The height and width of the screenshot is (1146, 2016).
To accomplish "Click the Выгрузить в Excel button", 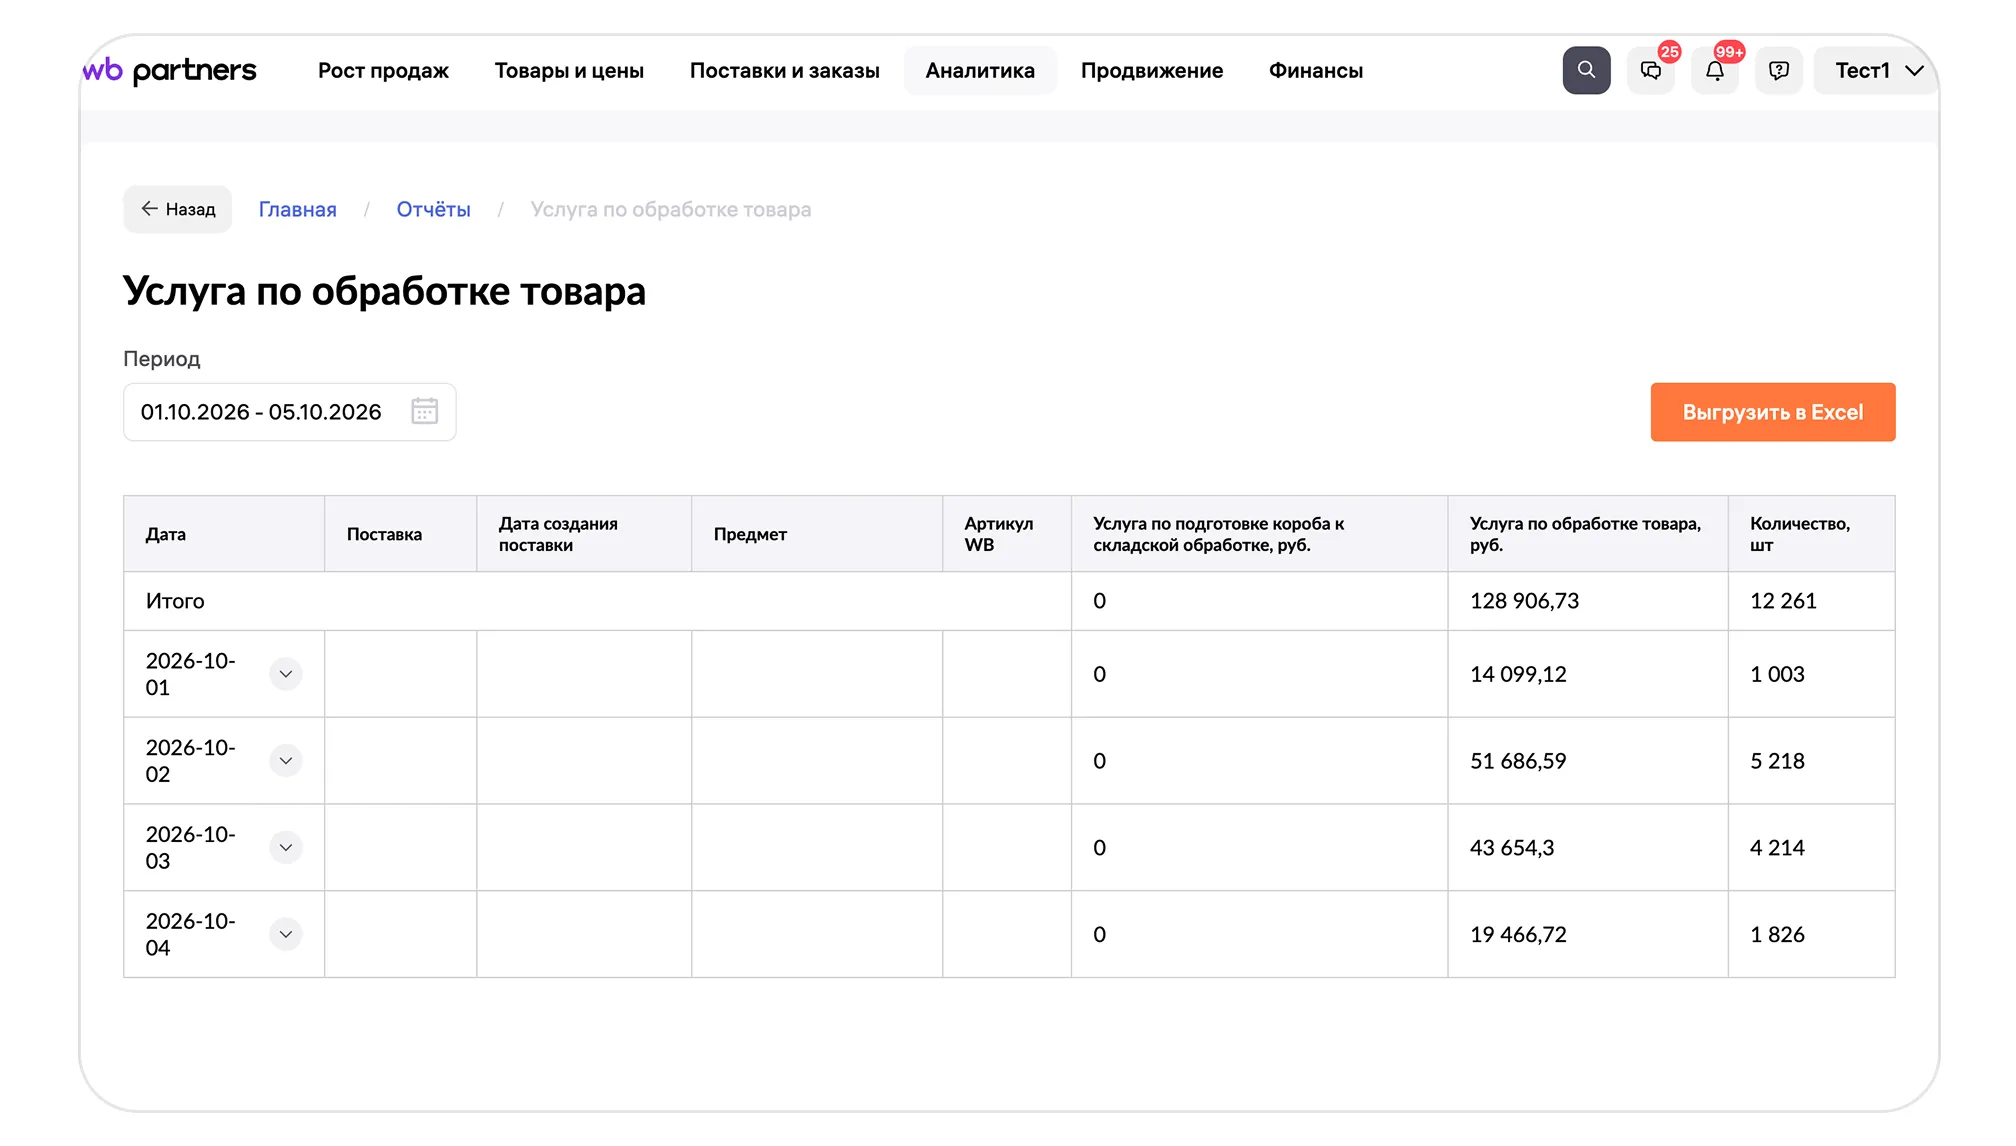I will coord(1773,412).
